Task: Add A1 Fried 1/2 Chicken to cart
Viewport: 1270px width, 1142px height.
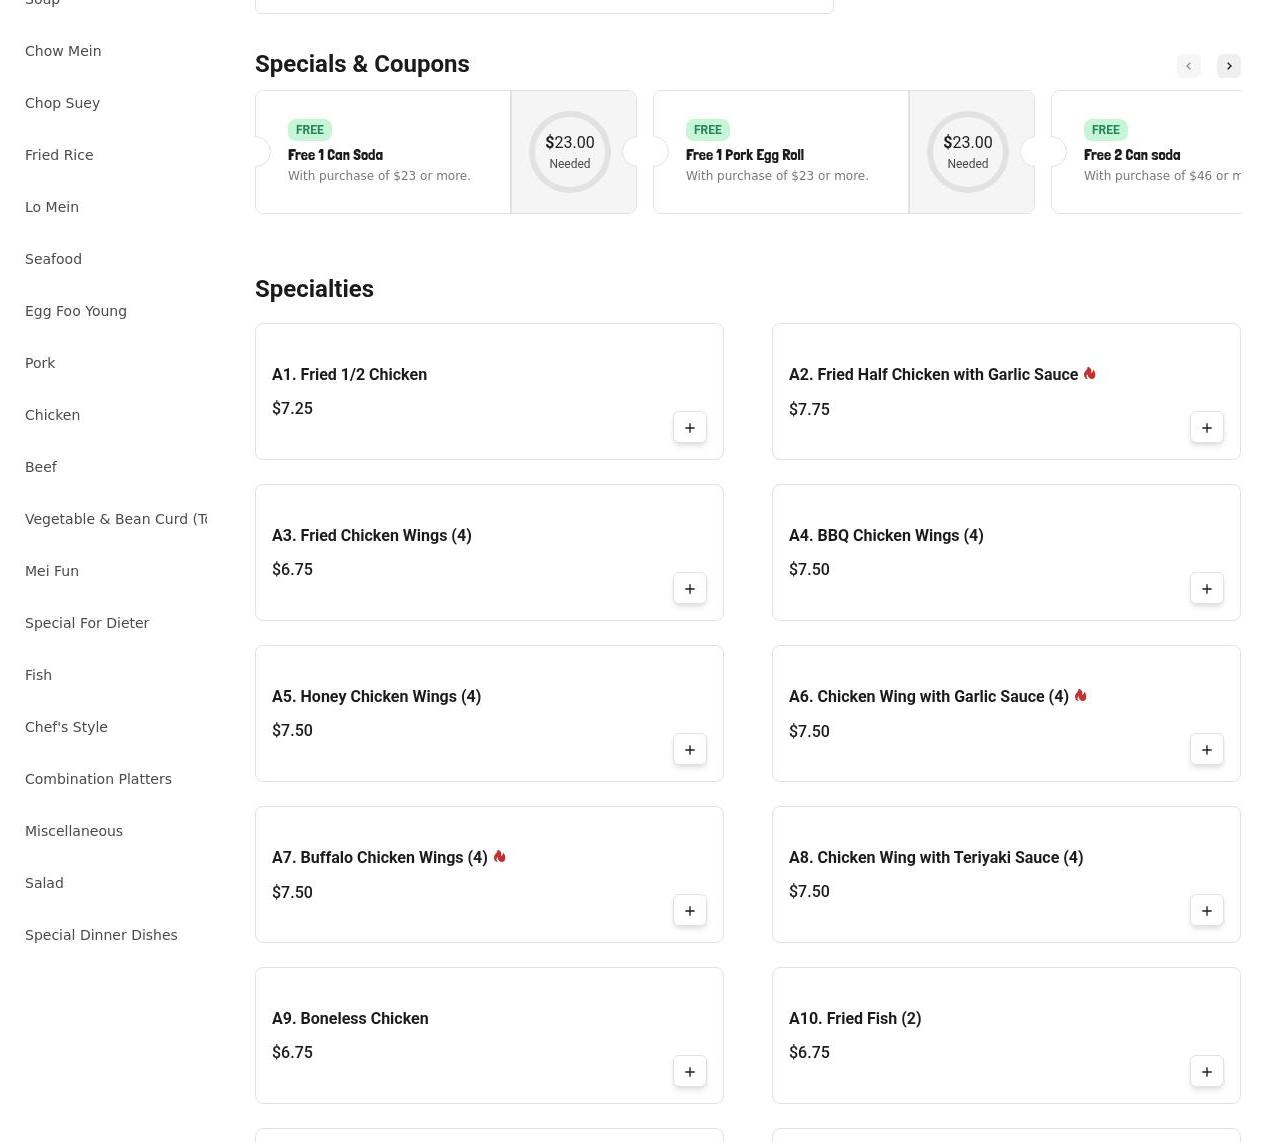Action: pos(689,428)
